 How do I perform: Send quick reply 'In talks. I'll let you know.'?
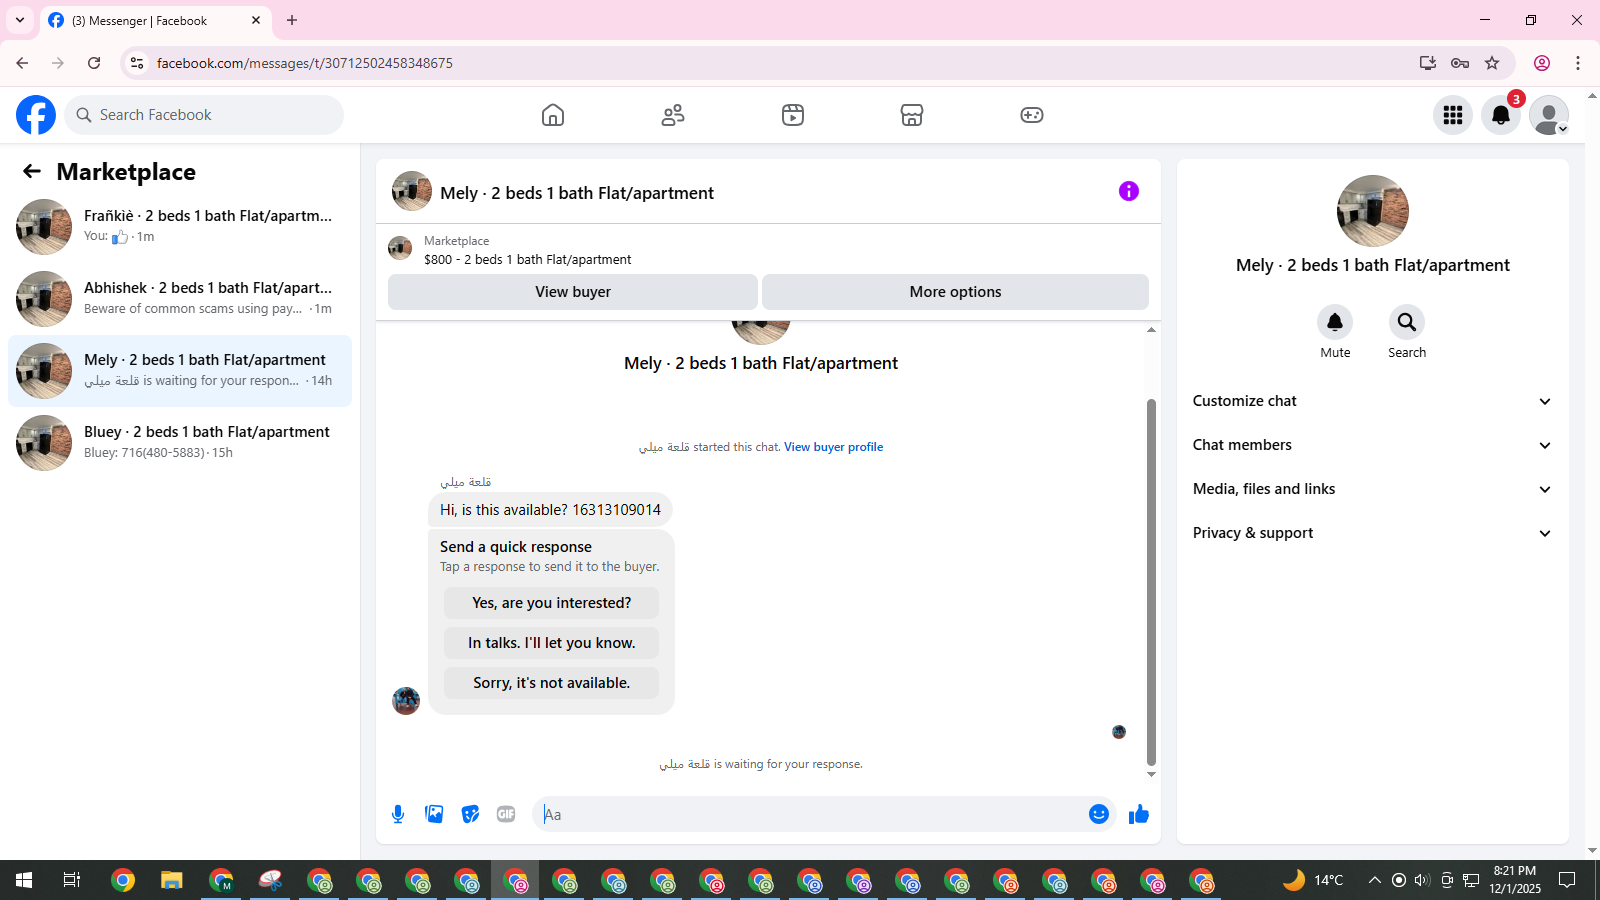coord(551,643)
